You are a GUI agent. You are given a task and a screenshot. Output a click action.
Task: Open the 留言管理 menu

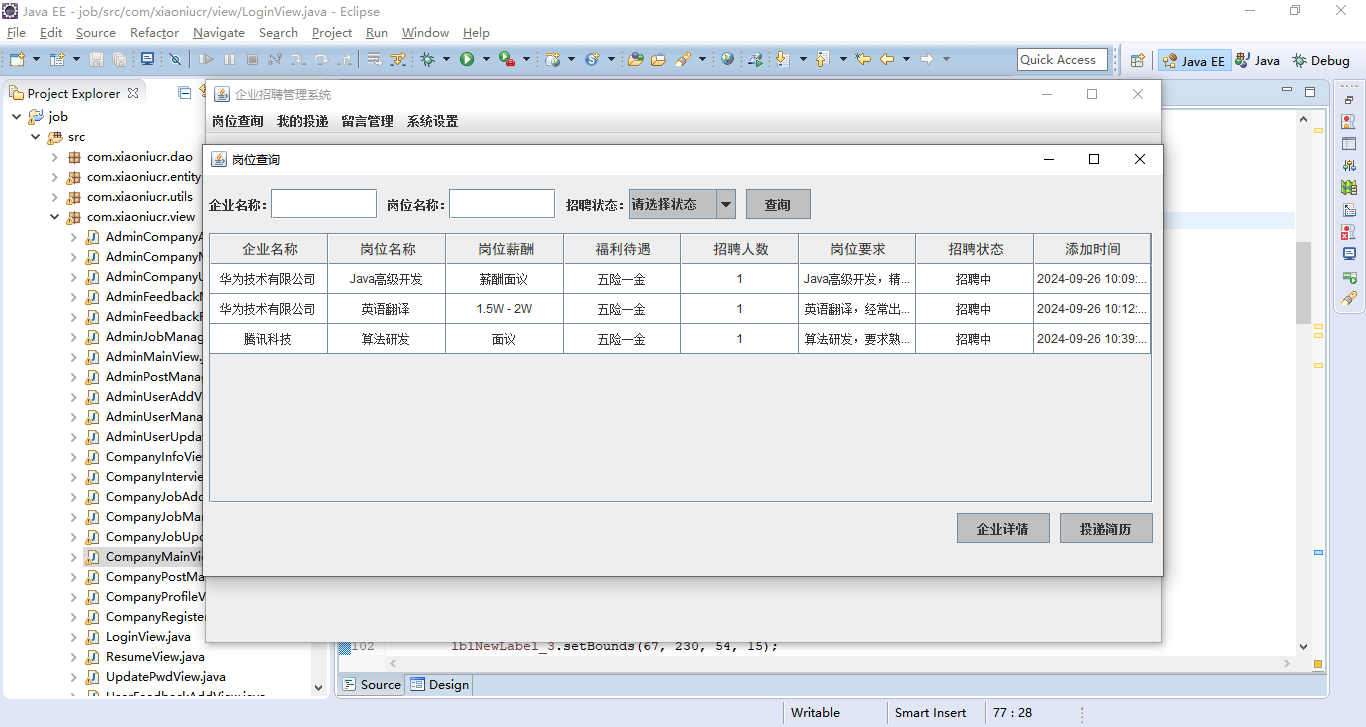coord(367,121)
